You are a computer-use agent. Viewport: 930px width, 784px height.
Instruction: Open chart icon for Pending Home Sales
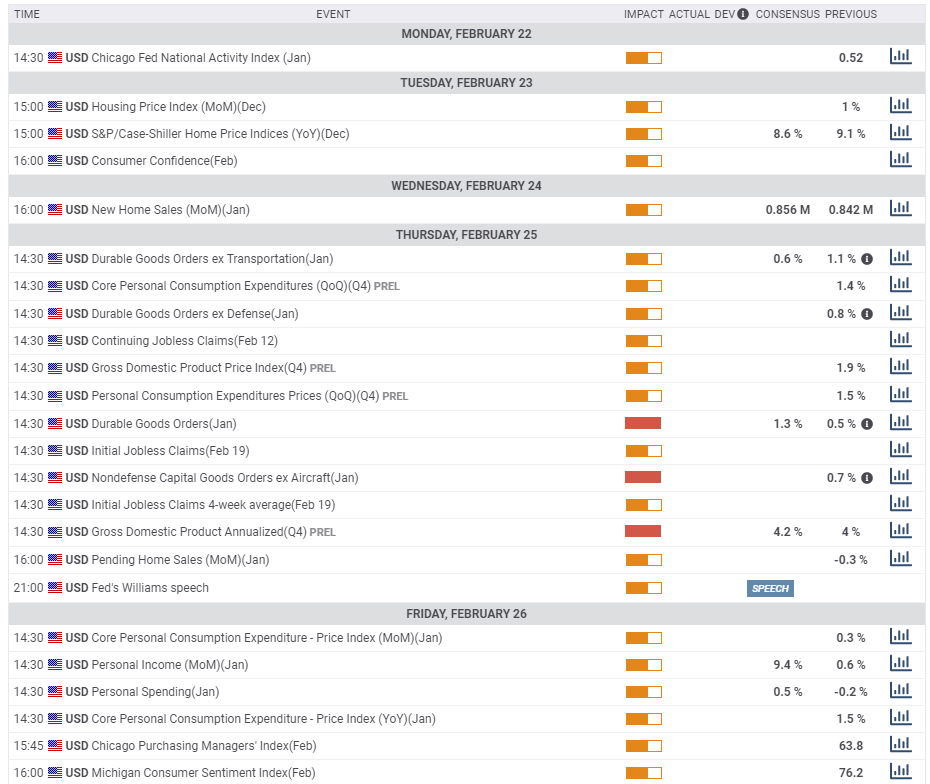click(900, 559)
